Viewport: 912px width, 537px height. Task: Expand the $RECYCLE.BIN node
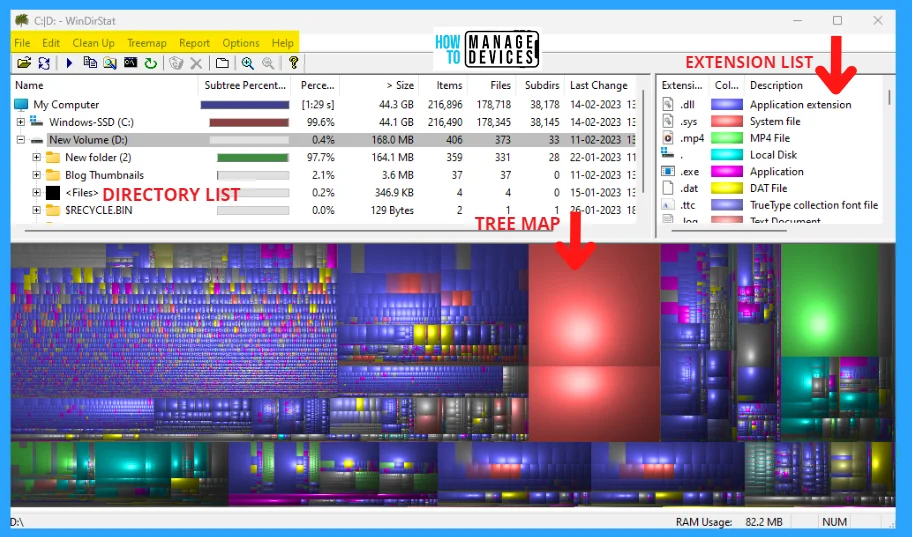coord(36,210)
